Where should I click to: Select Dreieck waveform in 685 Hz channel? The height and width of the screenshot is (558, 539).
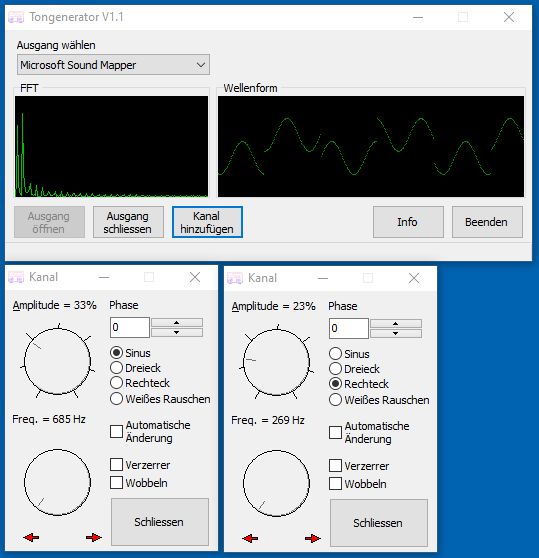coord(136,368)
